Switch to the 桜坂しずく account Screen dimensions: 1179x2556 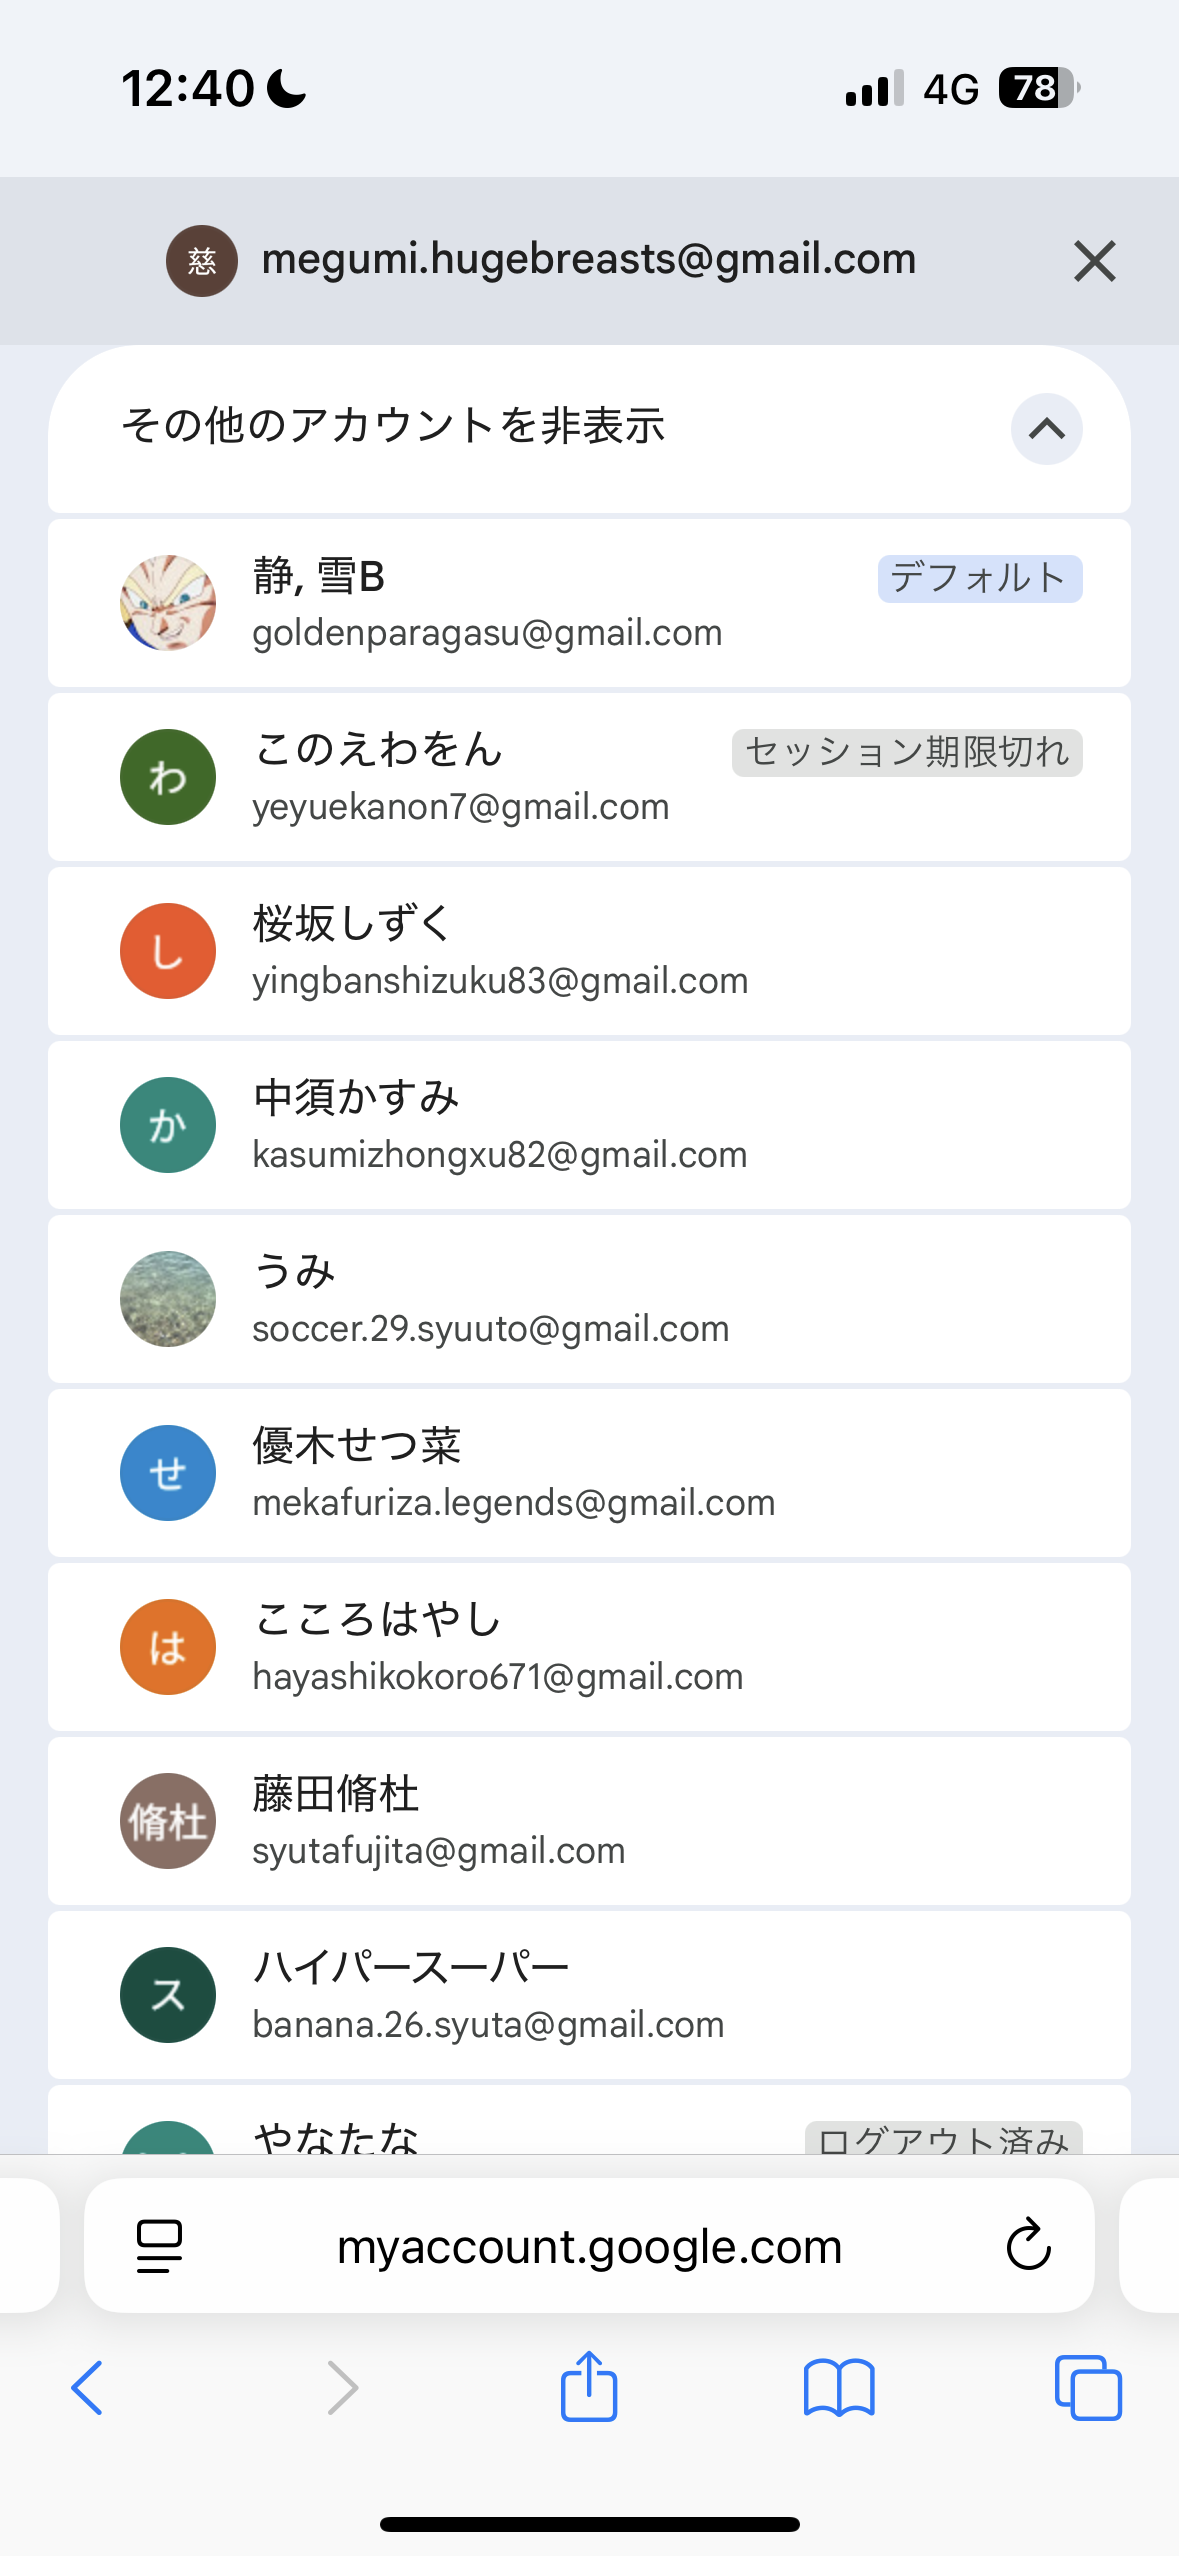click(589, 951)
